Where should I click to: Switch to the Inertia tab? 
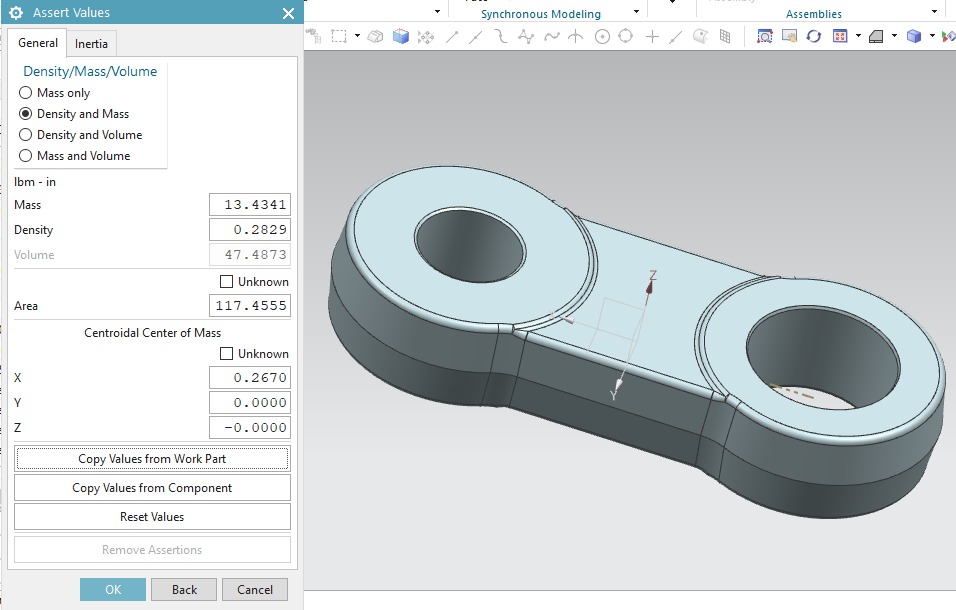[91, 44]
